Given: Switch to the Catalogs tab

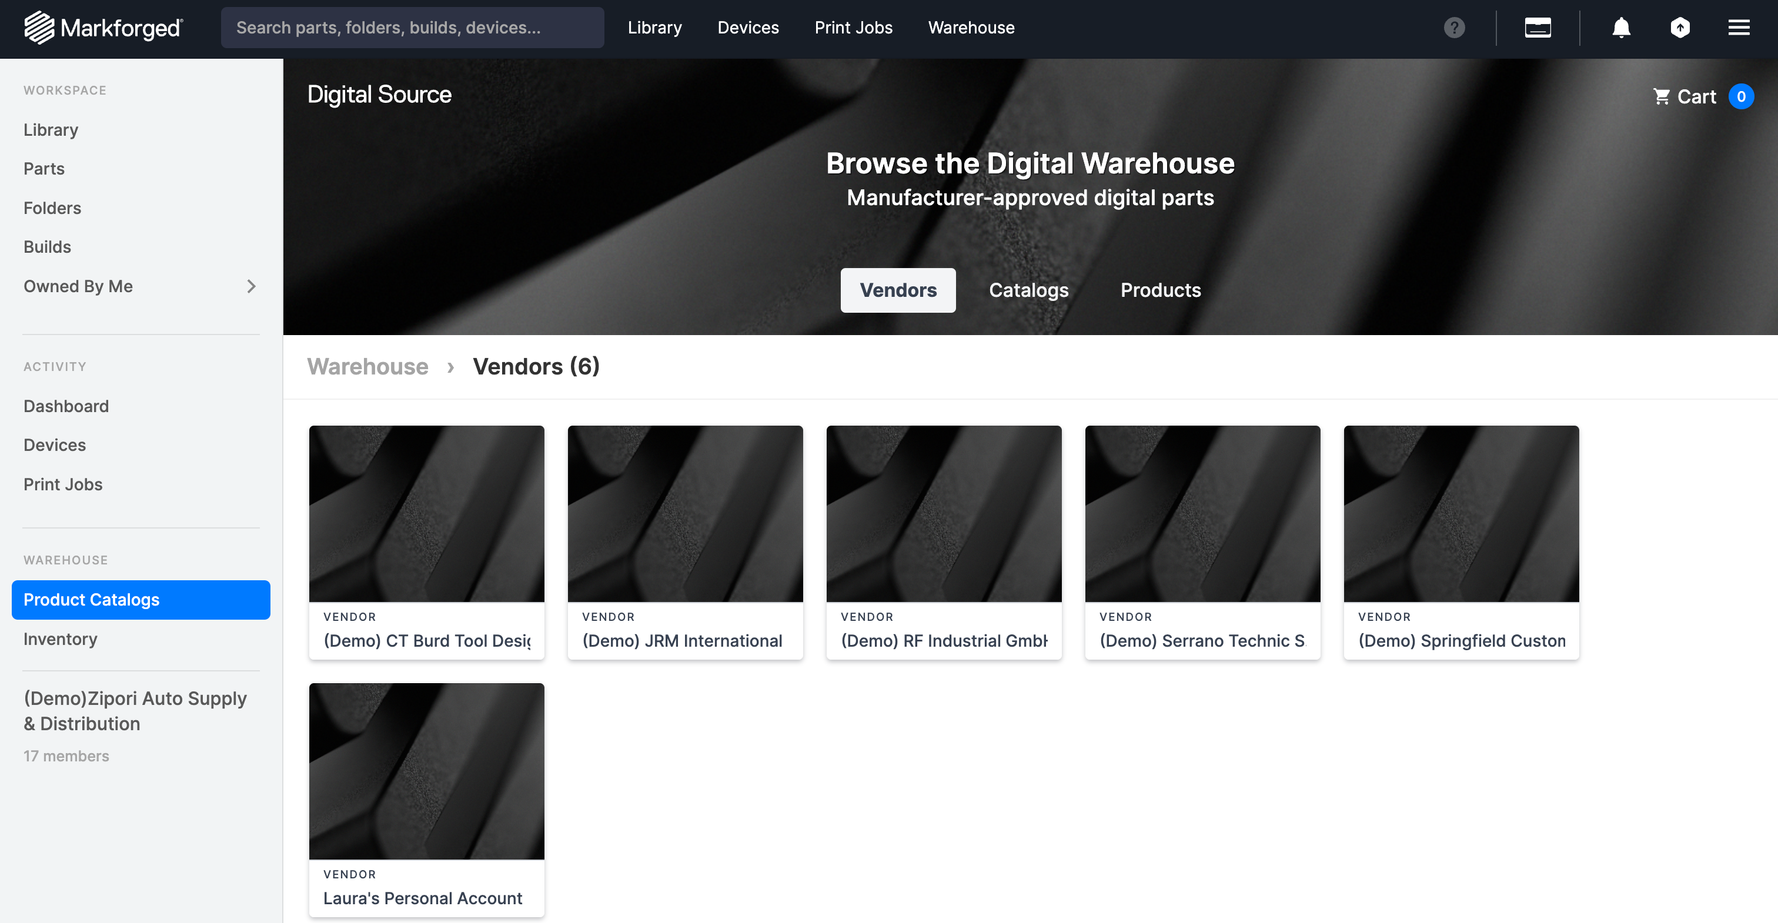Looking at the screenshot, I should (1028, 290).
